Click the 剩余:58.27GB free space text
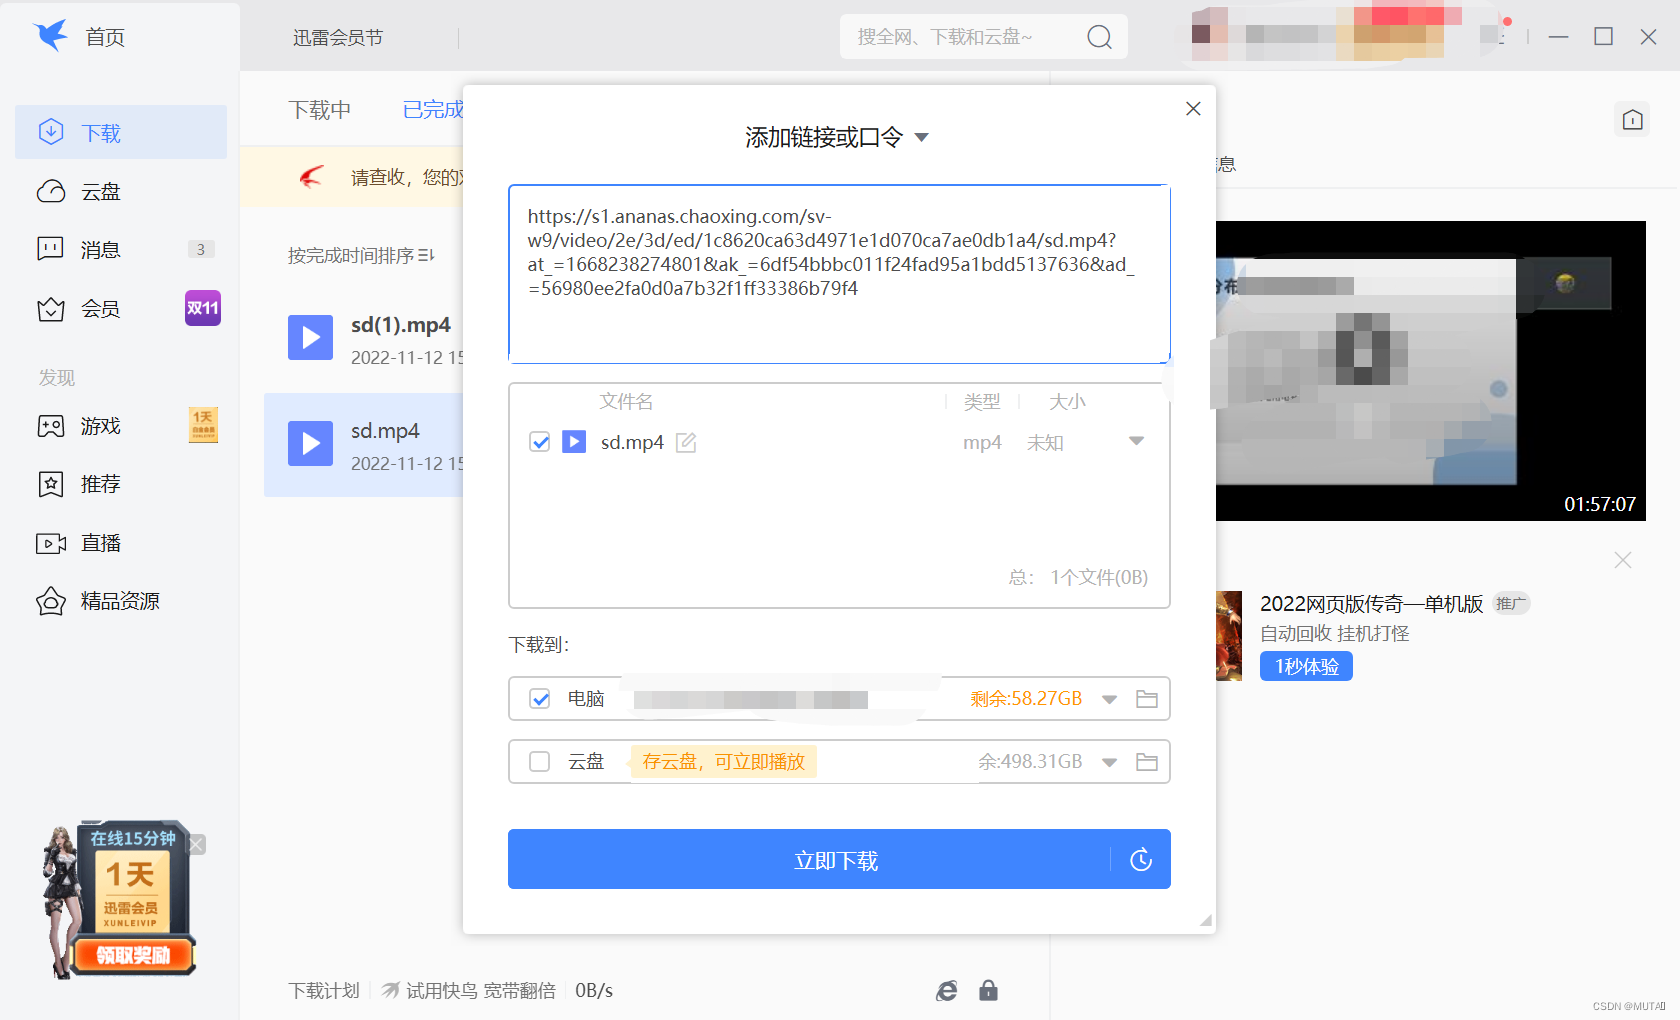The height and width of the screenshot is (1020, 1680). click(1026, 699)
